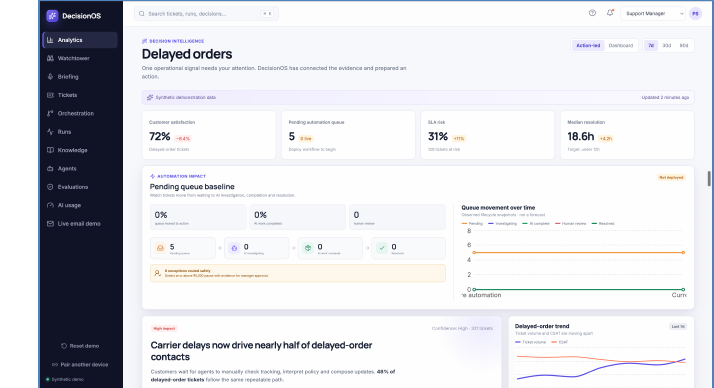Click the Not deployed status badge
The image size is (714, 388).
(x=671, y=178)
